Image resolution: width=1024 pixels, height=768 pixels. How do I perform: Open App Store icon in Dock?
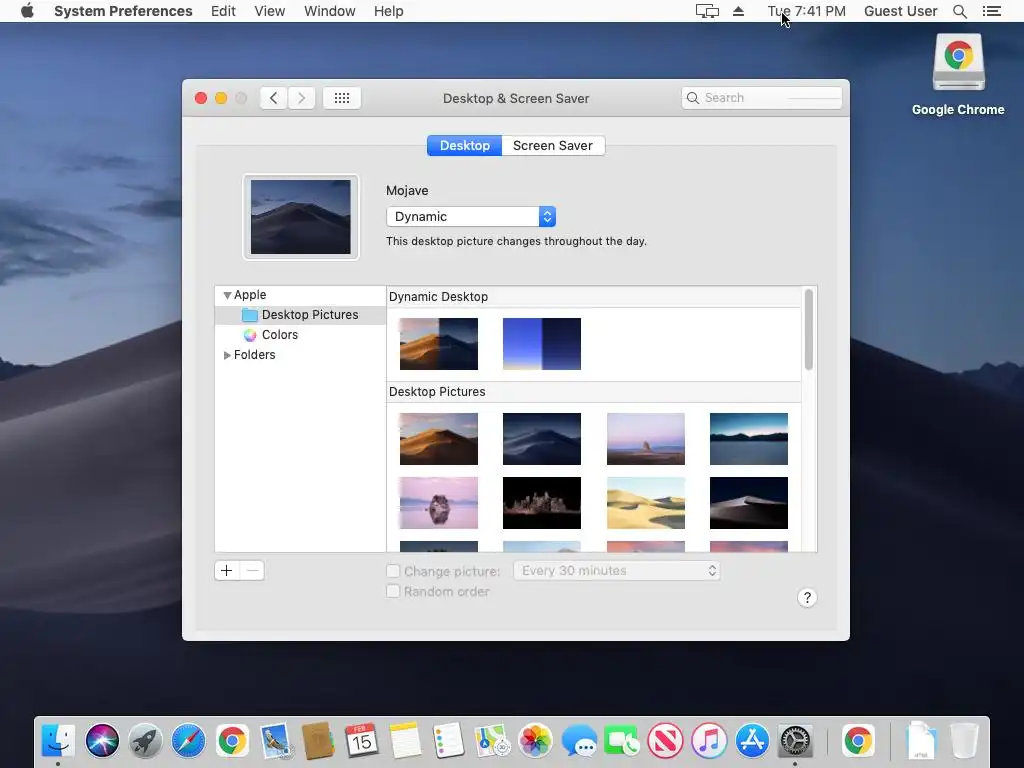pos(752,741)
